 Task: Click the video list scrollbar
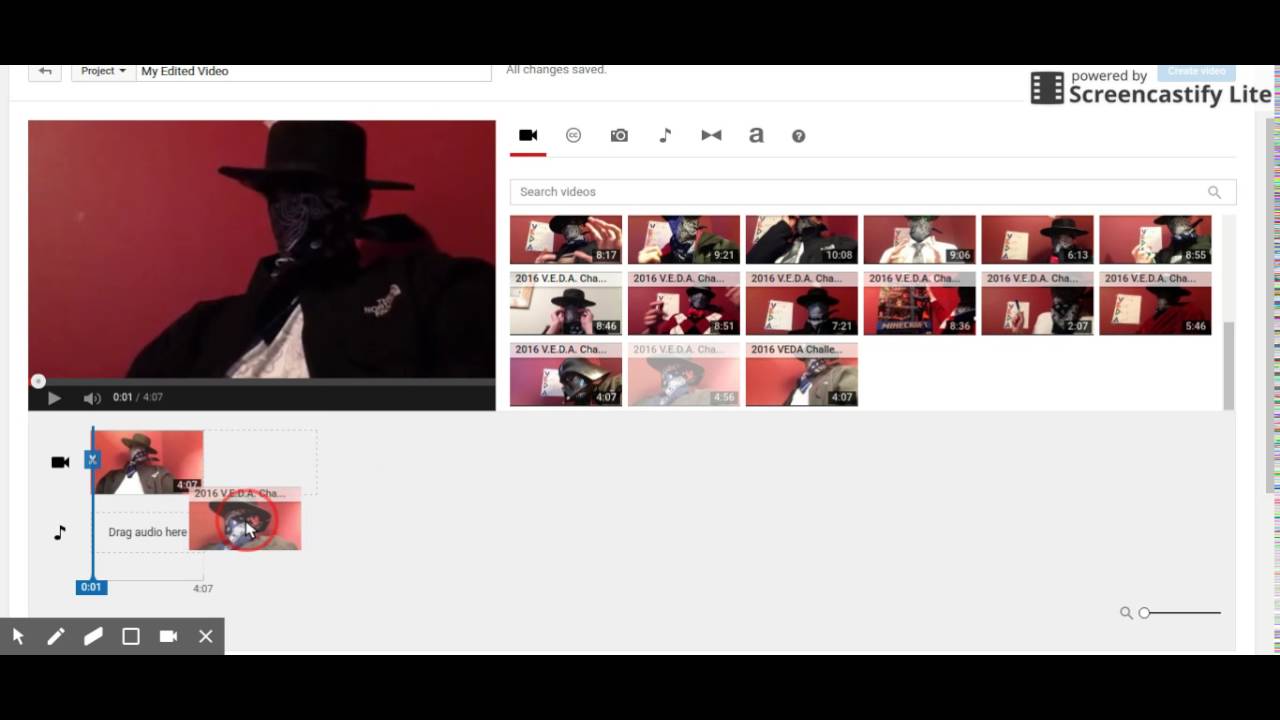1229,365
